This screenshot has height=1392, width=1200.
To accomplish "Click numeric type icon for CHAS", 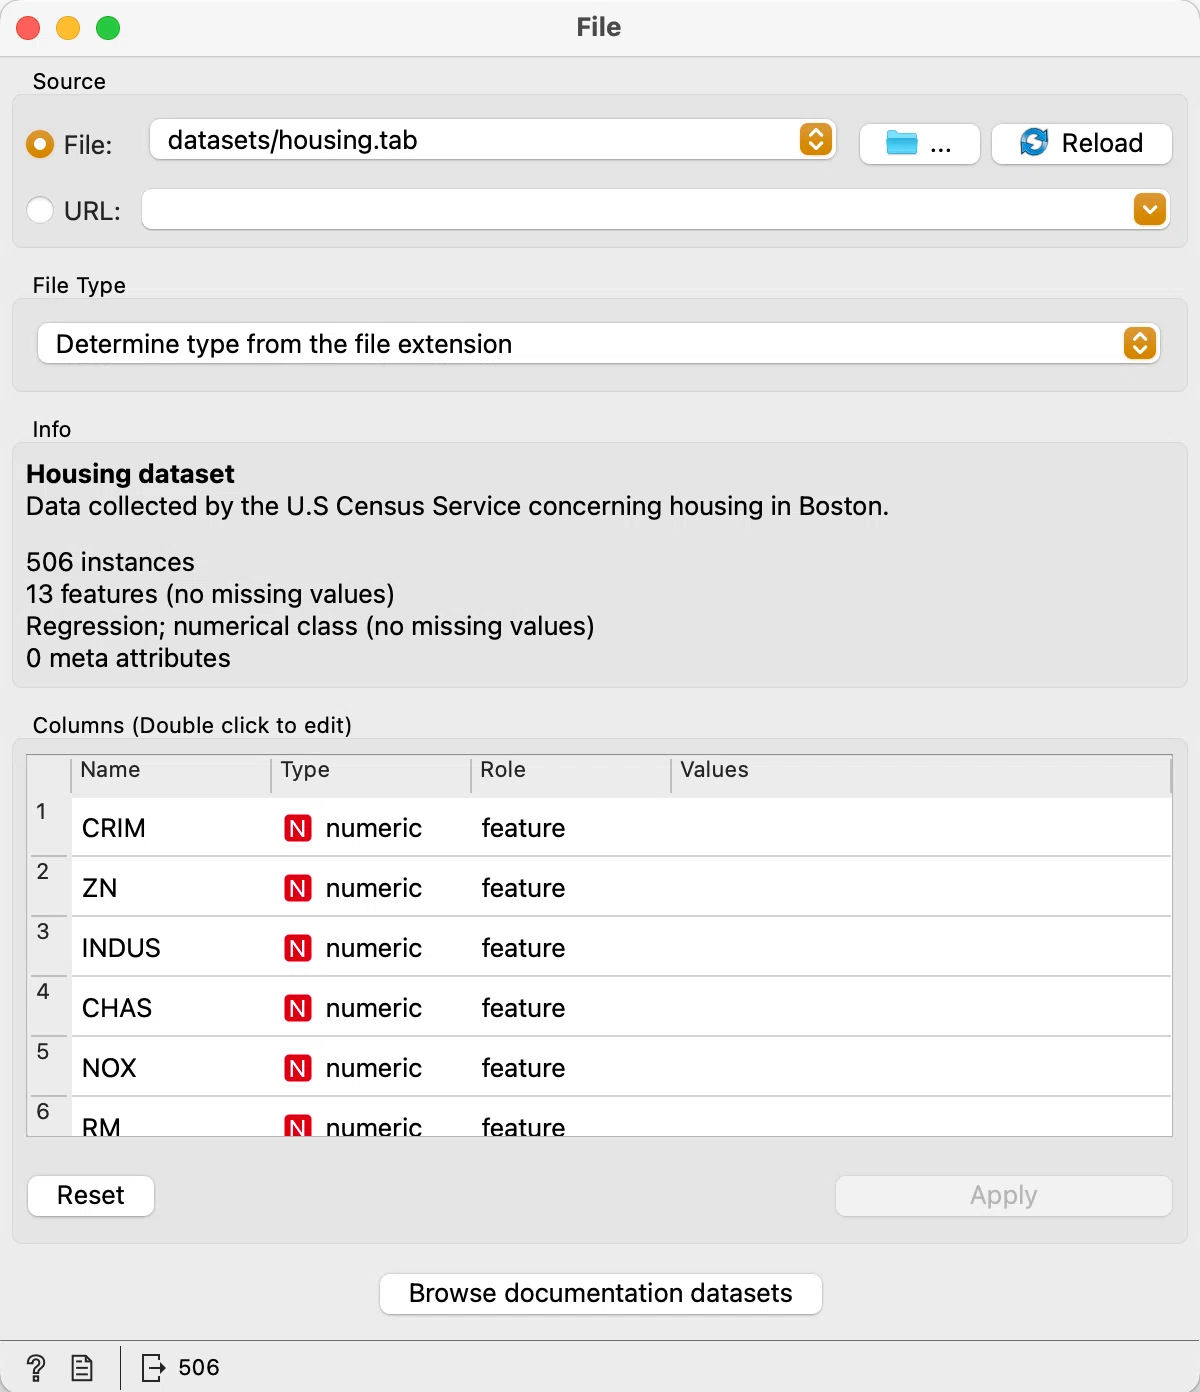I will 298,1008.
